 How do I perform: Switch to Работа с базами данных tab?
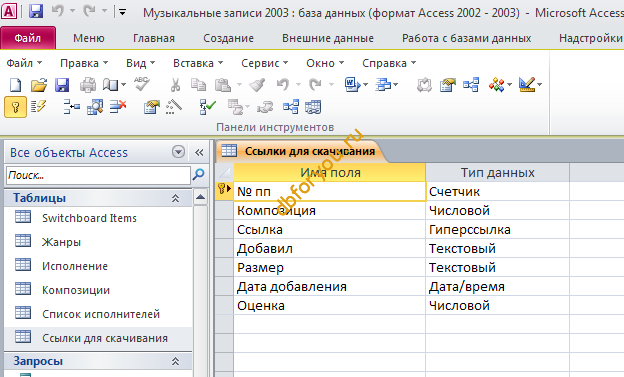tap(466, 38)
